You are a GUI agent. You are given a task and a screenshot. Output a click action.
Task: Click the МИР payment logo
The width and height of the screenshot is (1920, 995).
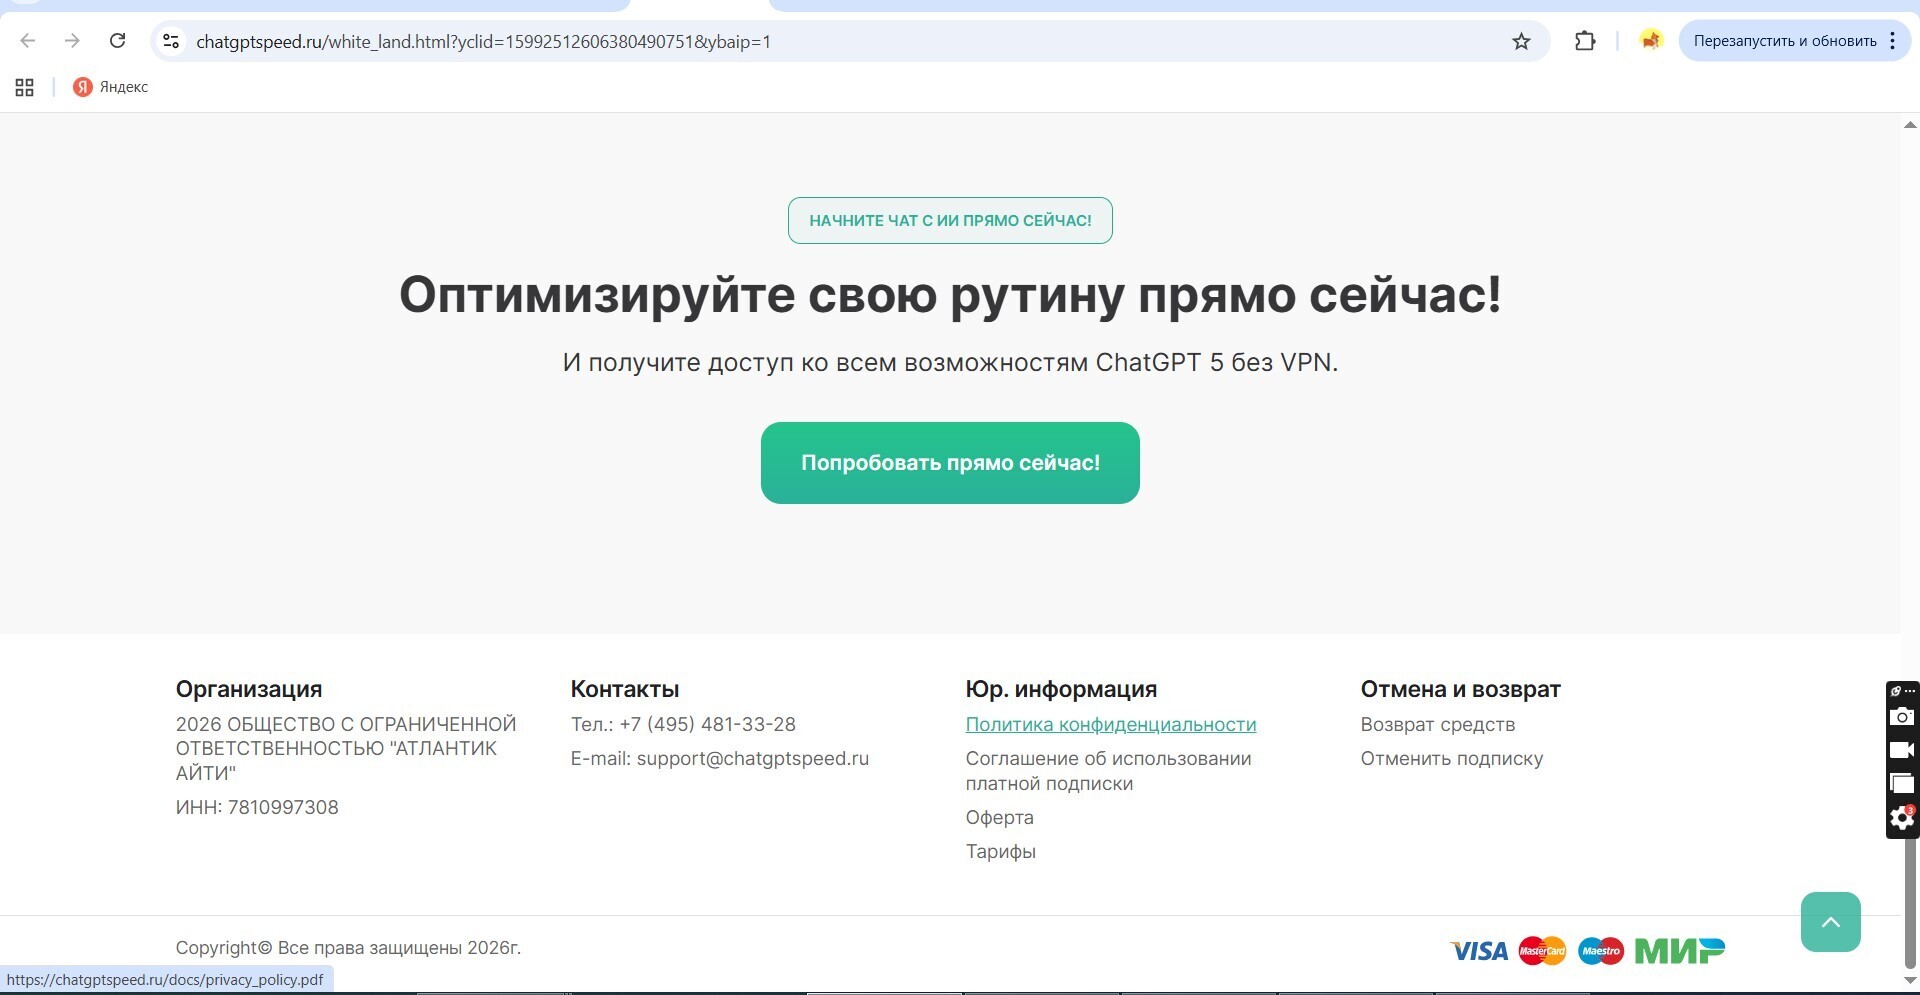click(x=1680, y=950)
